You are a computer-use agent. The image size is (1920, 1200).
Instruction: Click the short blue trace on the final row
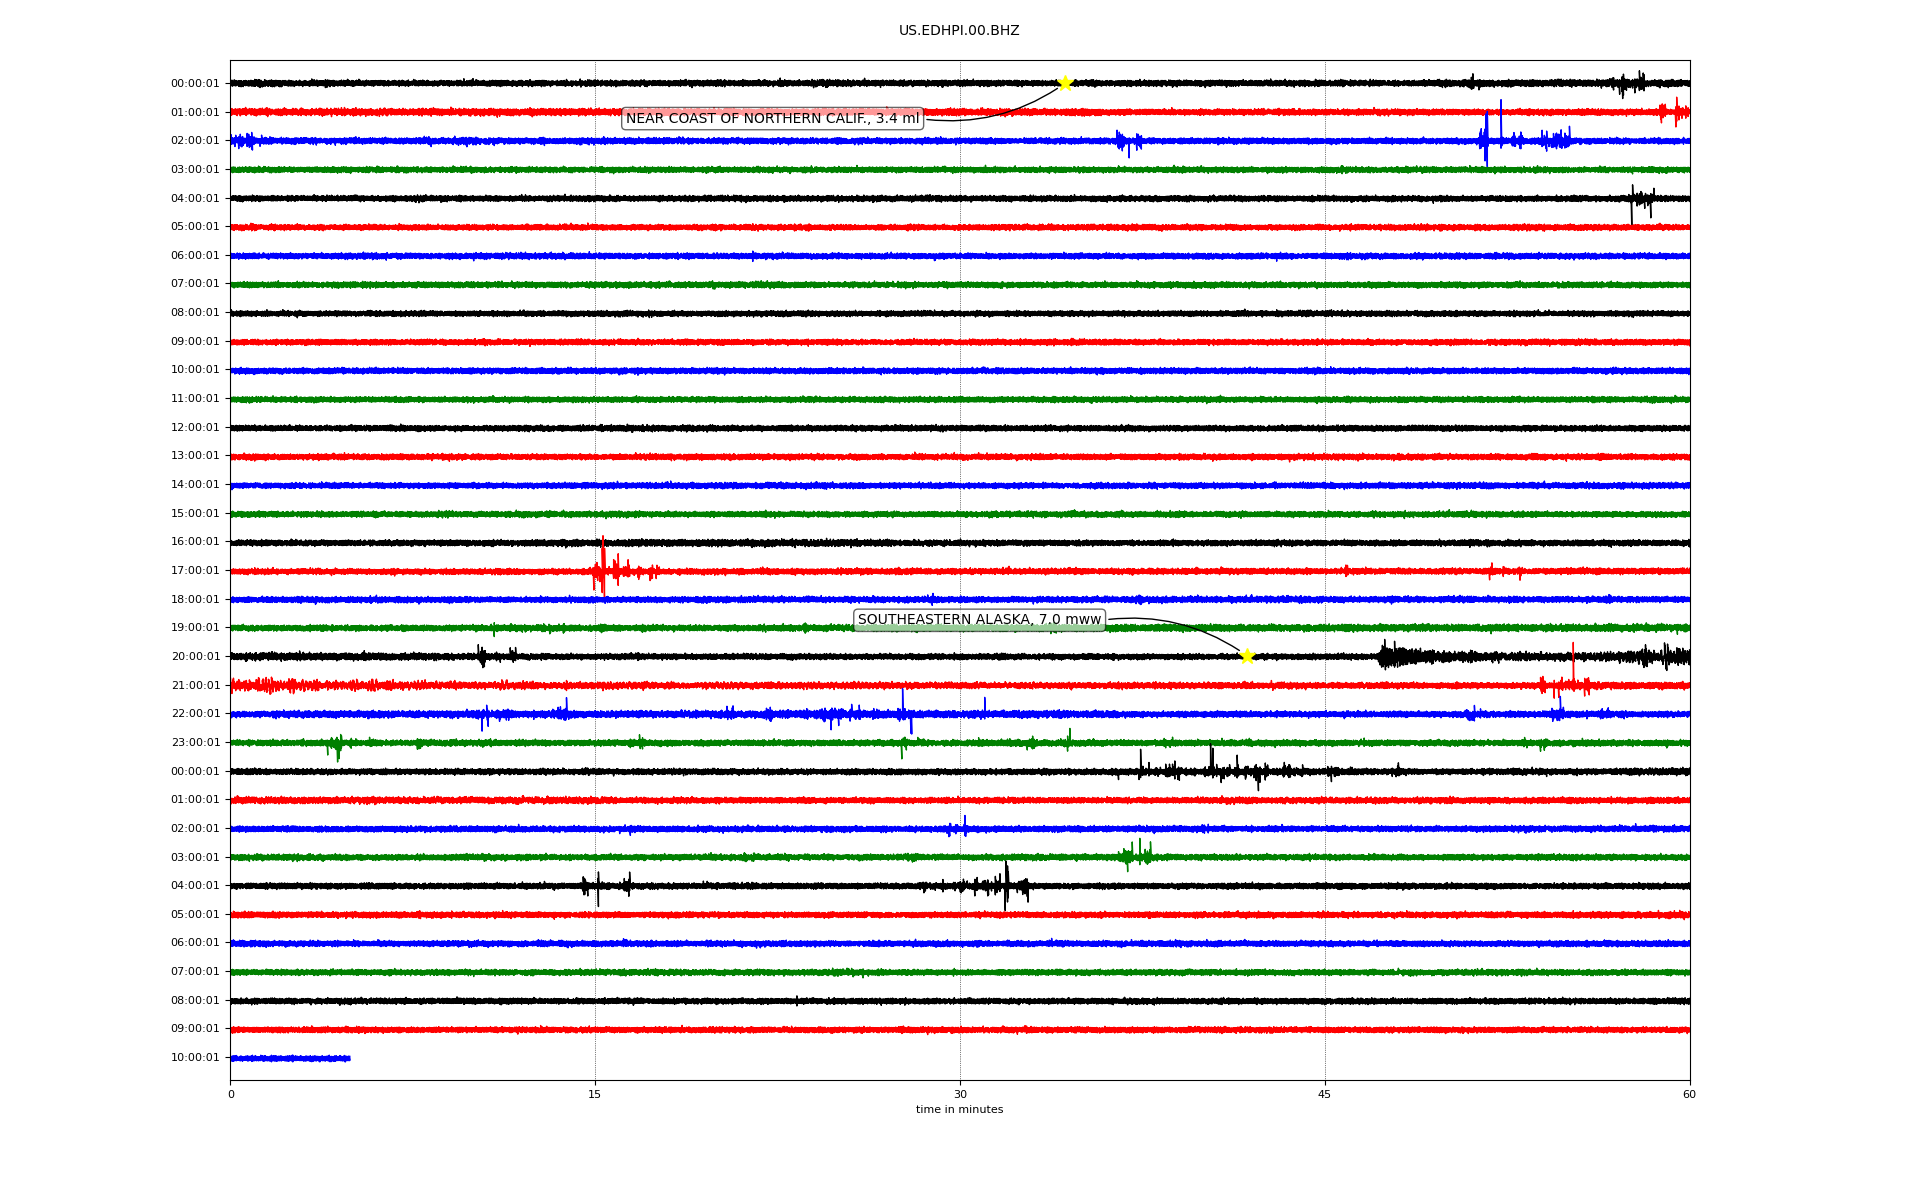pyautogui.click(x=290, y=1058)
